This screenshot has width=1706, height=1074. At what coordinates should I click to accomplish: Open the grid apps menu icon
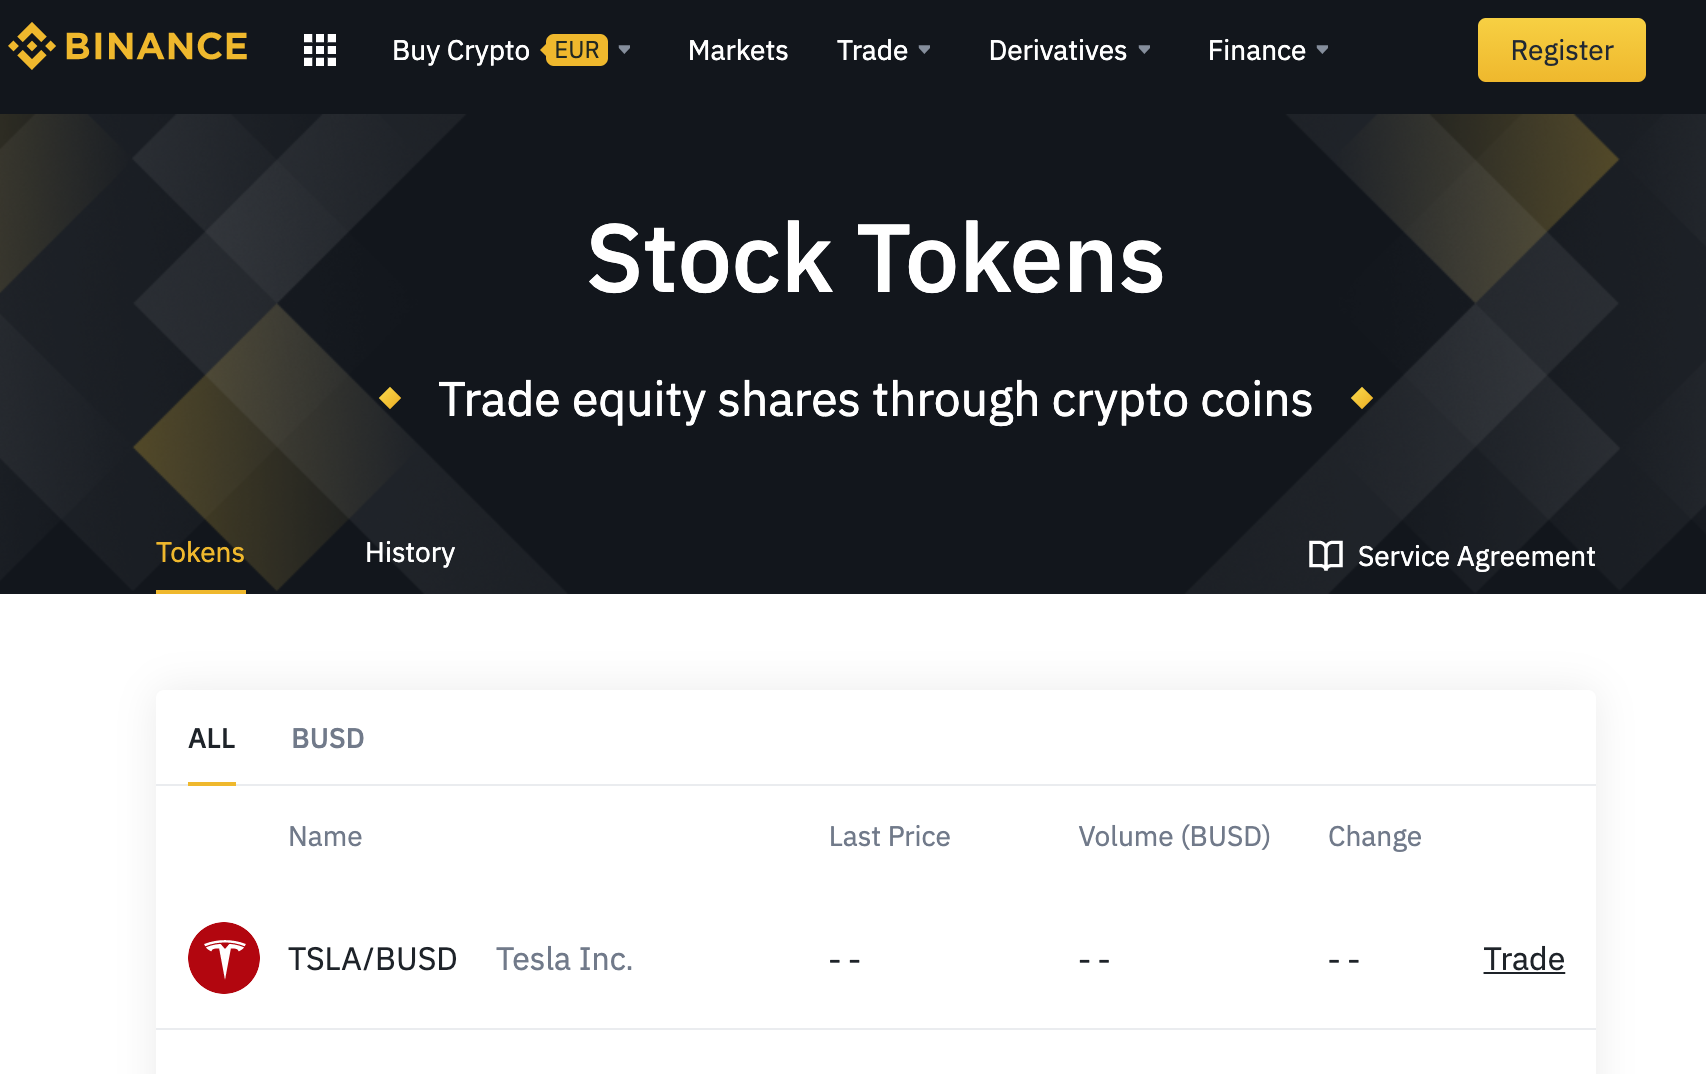pyautogui.click(x=320, y=50)
